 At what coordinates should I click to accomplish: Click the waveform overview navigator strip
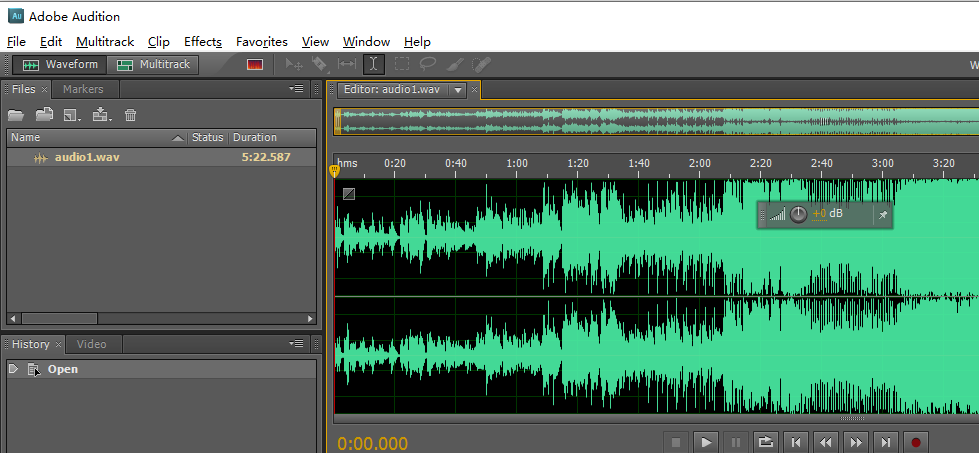tap(656, 121)
